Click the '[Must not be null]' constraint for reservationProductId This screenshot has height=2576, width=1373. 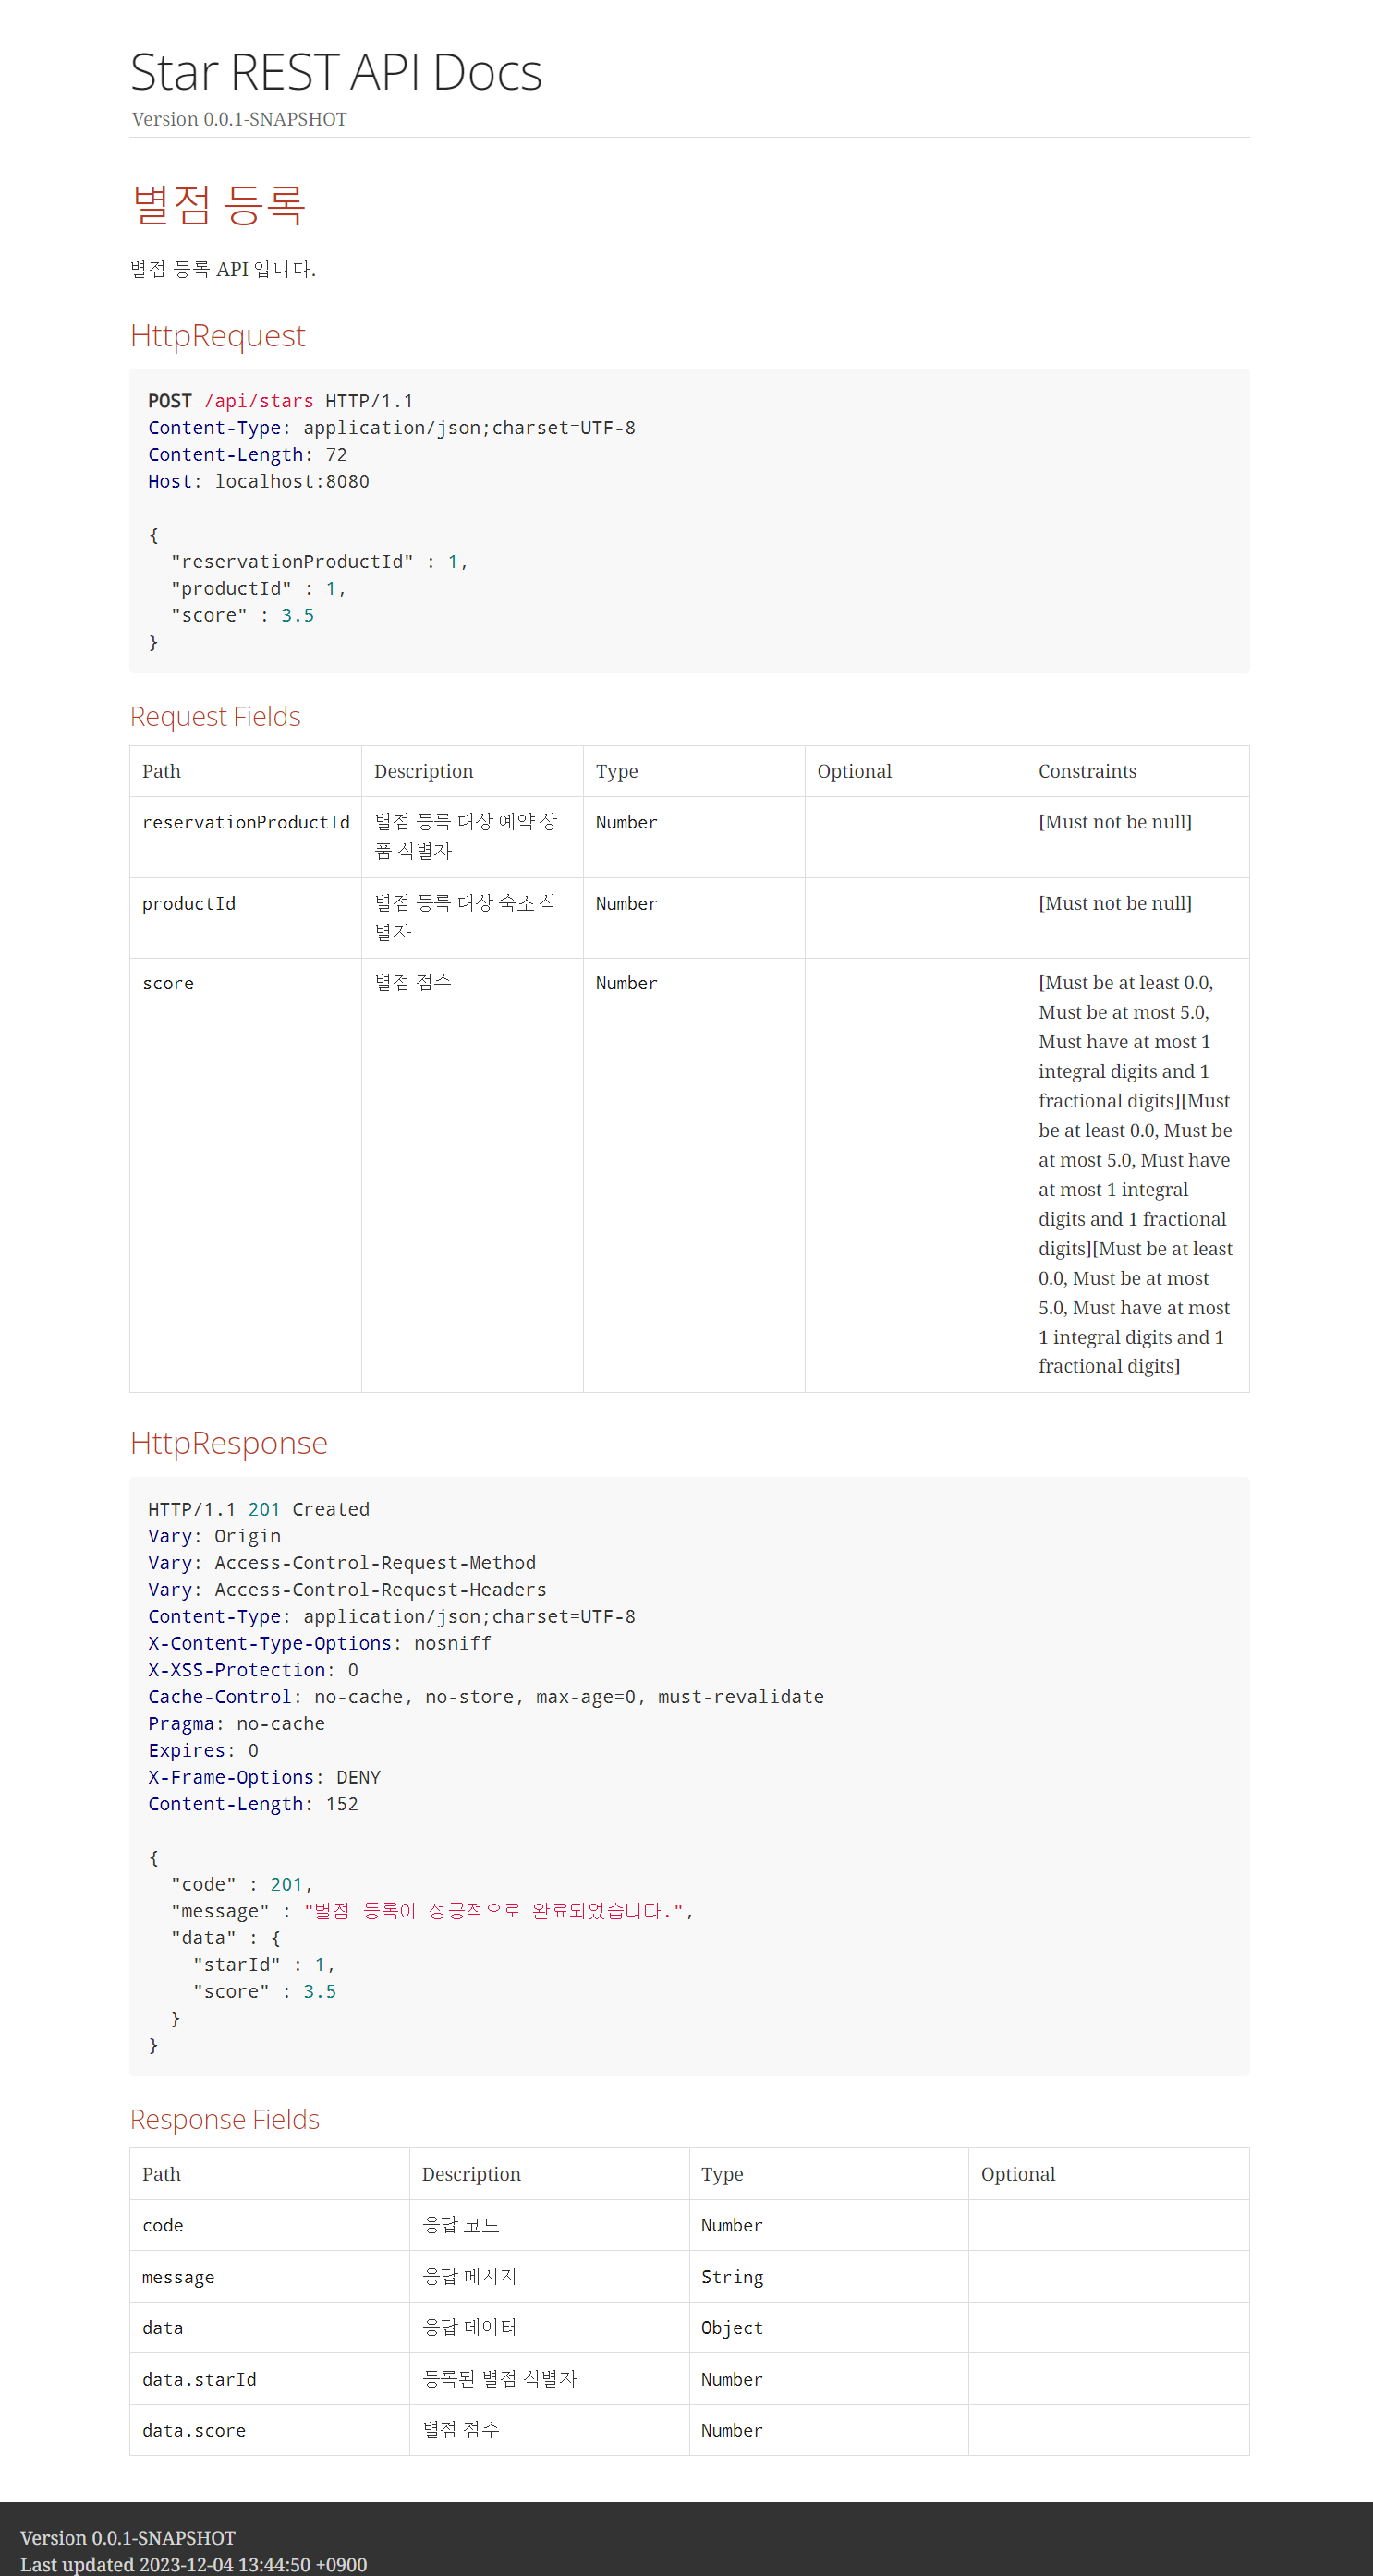coord(1115,822)
